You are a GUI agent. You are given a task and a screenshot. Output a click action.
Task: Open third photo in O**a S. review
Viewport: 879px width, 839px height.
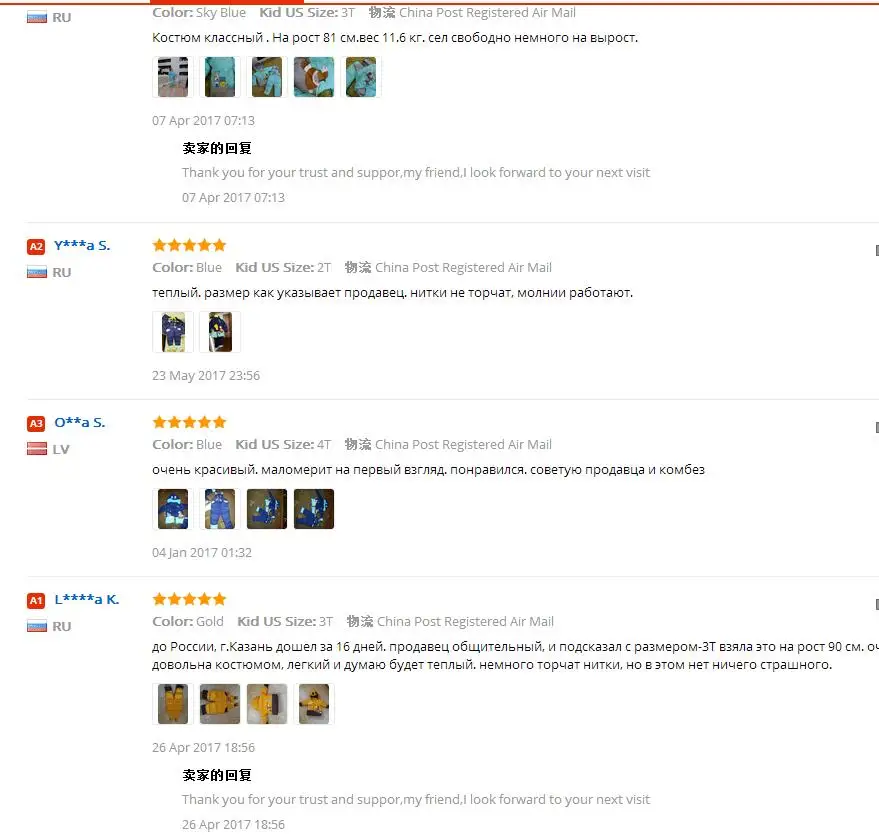pos(267,509)
